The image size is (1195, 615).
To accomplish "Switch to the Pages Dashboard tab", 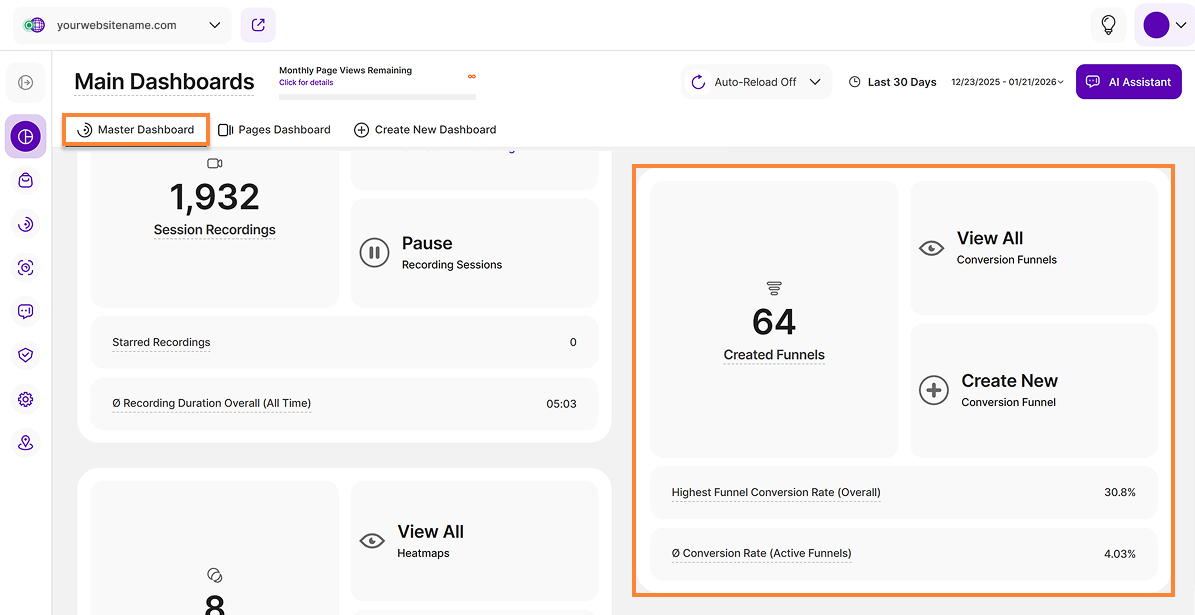I will [274, 129].
